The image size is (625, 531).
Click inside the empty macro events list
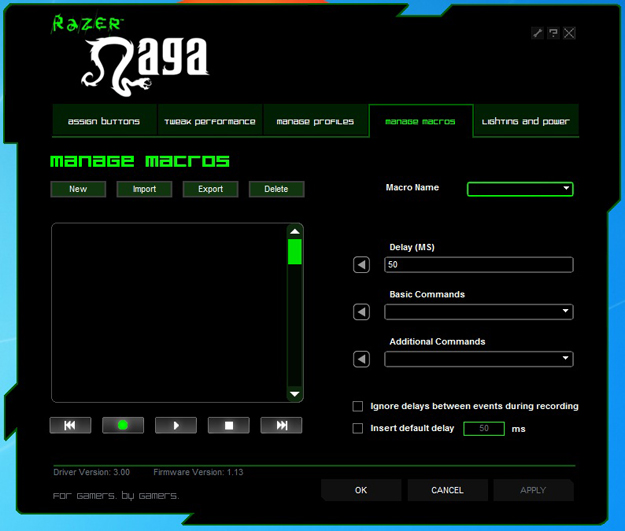(x=169, y=313)
